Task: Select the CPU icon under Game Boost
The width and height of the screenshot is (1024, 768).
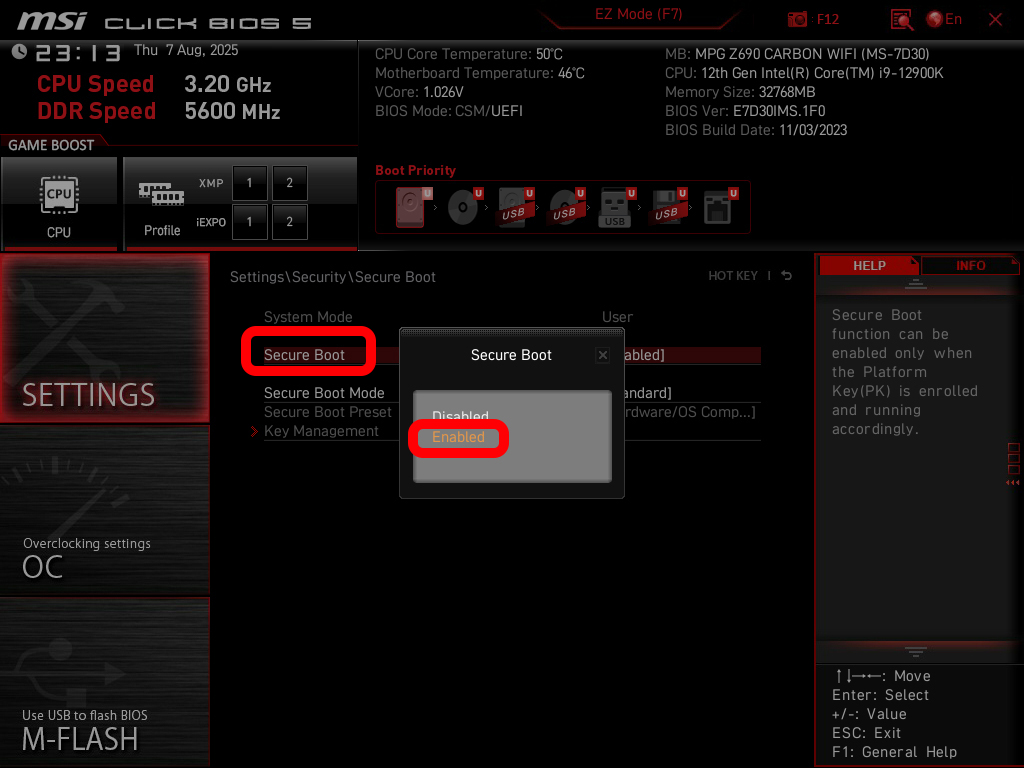Action: 60,197
